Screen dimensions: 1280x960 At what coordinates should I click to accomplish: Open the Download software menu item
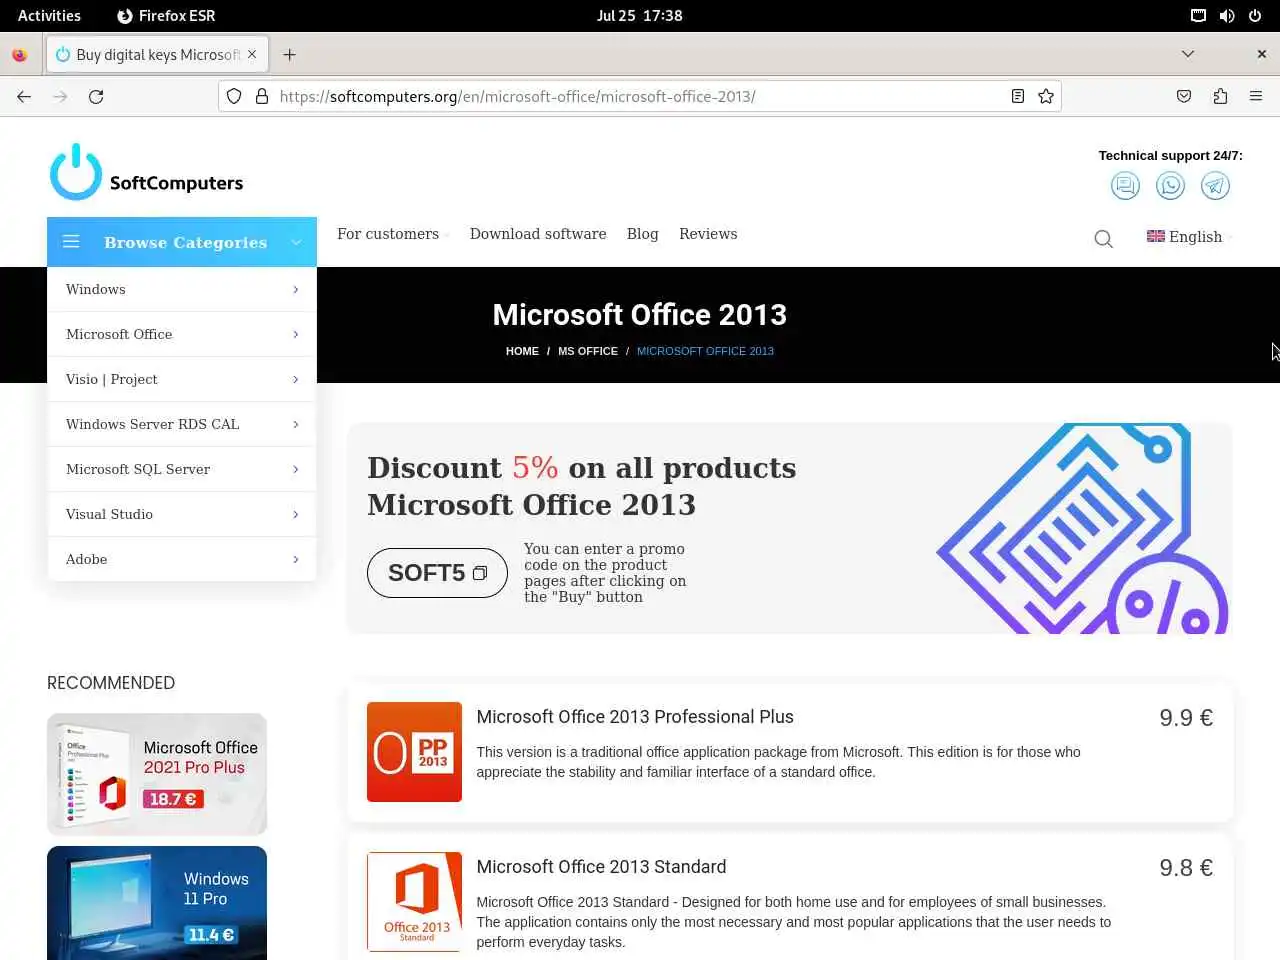click(x=538, y=234)
